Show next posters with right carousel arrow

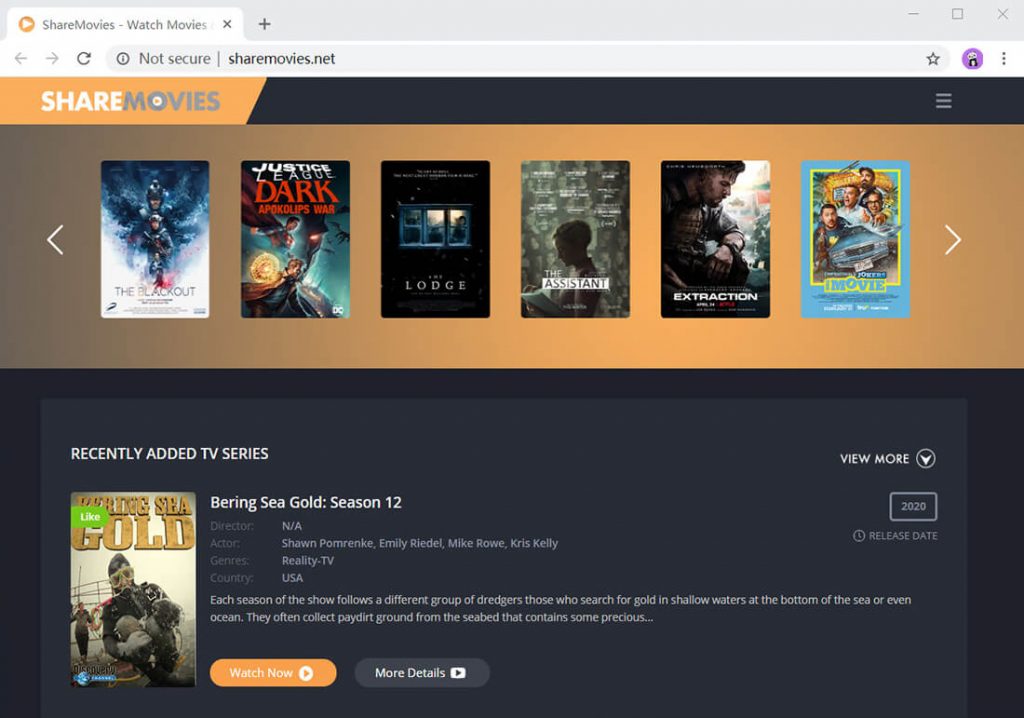[x=953, y=240]
